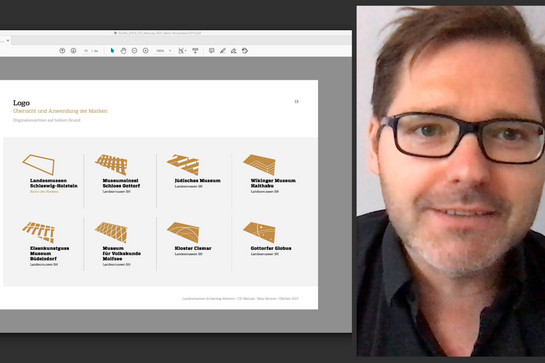Click the Kloster Cismar logo
Image resolution: width=545 pixels, height=363 pixels.
pos(183,232)
